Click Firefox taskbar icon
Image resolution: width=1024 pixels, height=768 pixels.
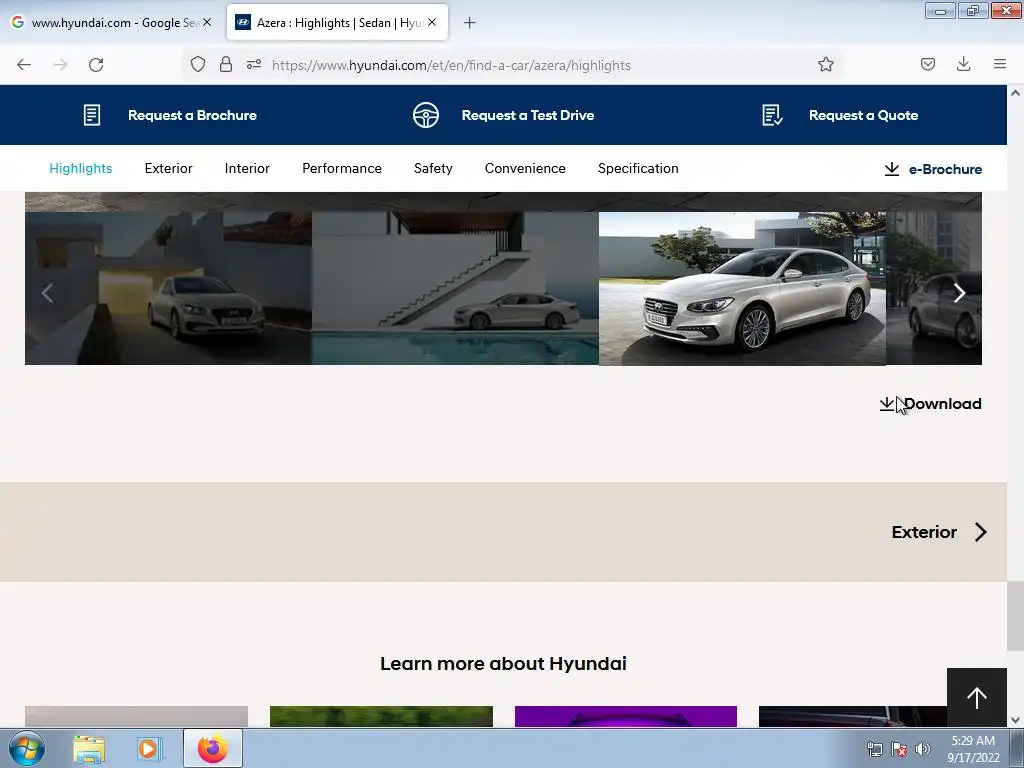(213, 748)
